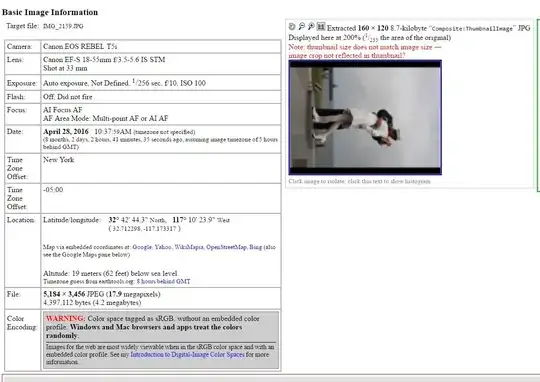540x382 pixels.
Task: Click the red 'WARNING:' label
Action: click(65, 319)
